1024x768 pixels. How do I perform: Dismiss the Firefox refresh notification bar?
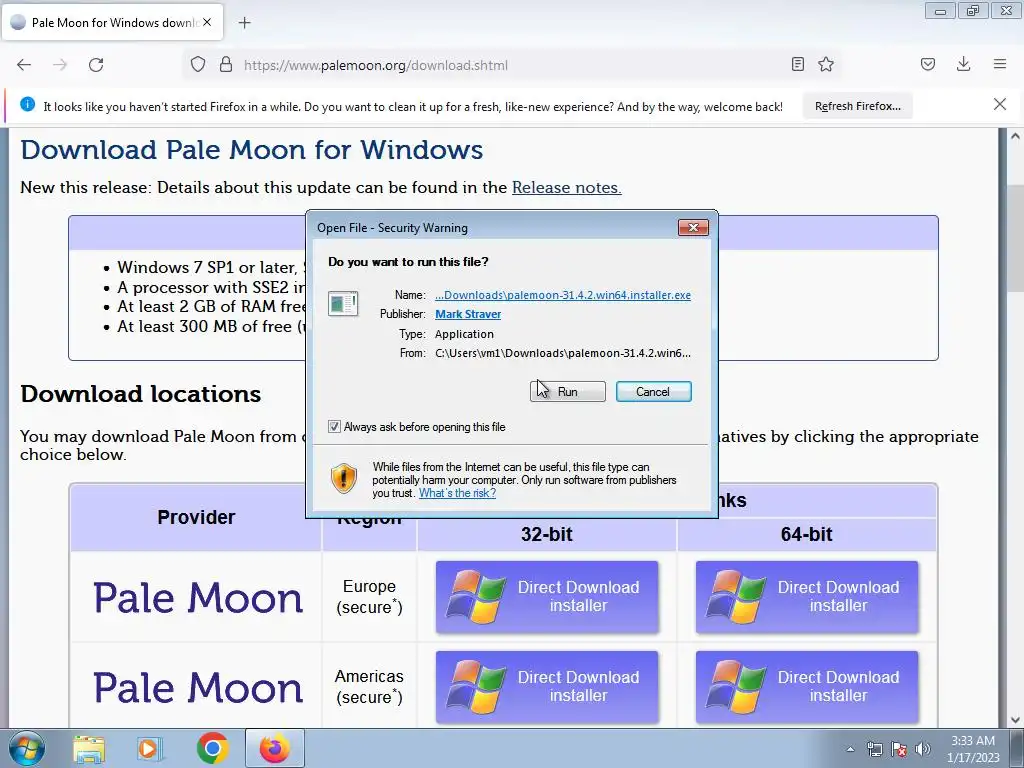pyautogui.click(x=1000, y=104)
